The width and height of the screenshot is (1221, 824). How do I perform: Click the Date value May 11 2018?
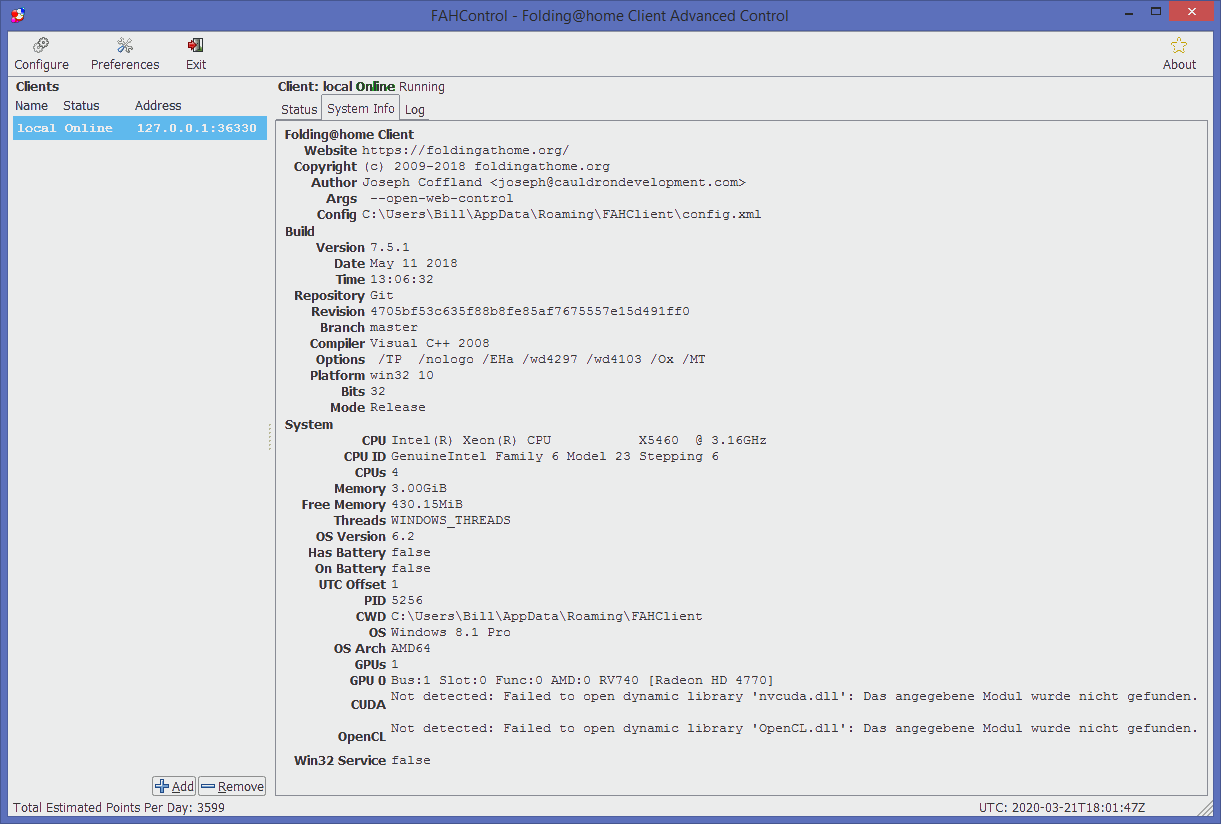[414, 263]
